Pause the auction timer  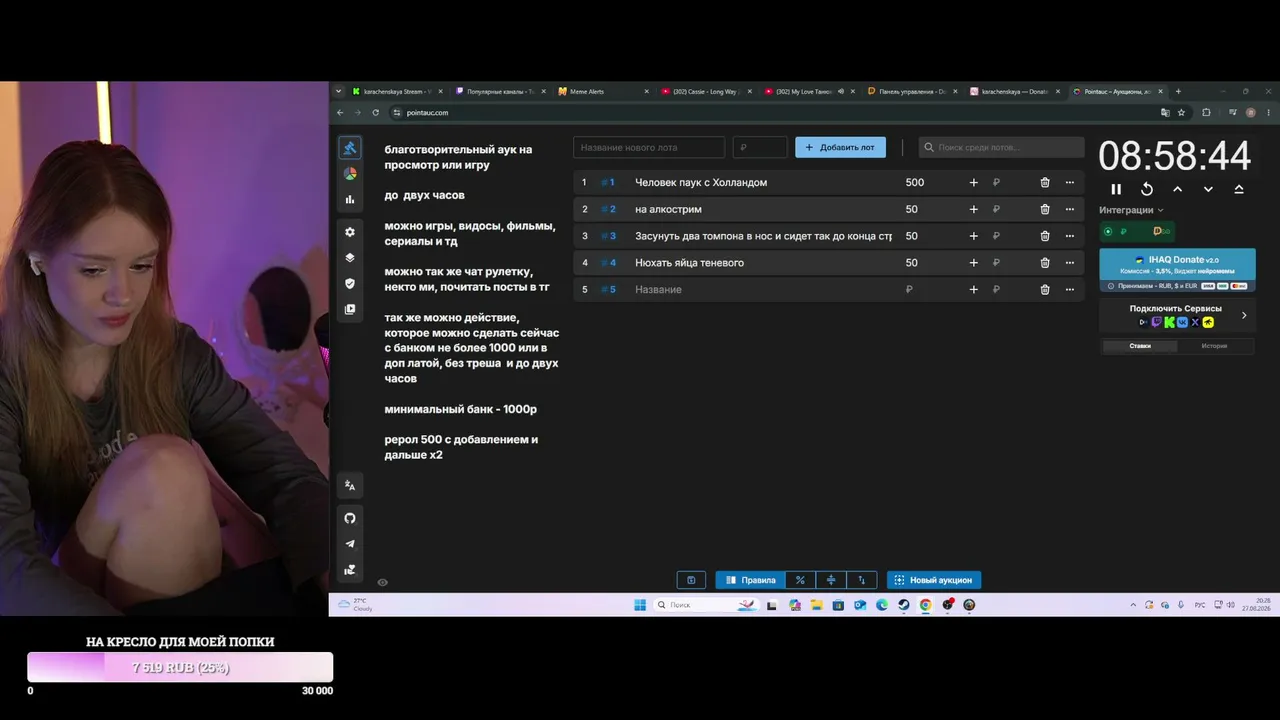point(1116,189)
